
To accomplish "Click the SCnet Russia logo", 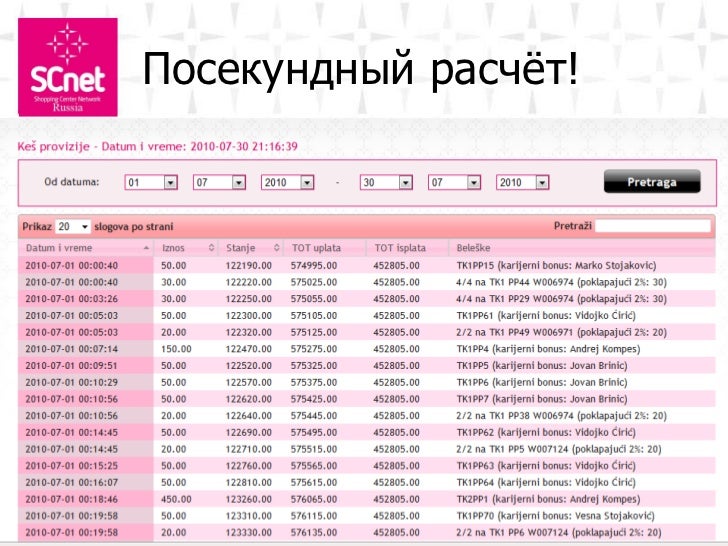I will tap(68, 67).
